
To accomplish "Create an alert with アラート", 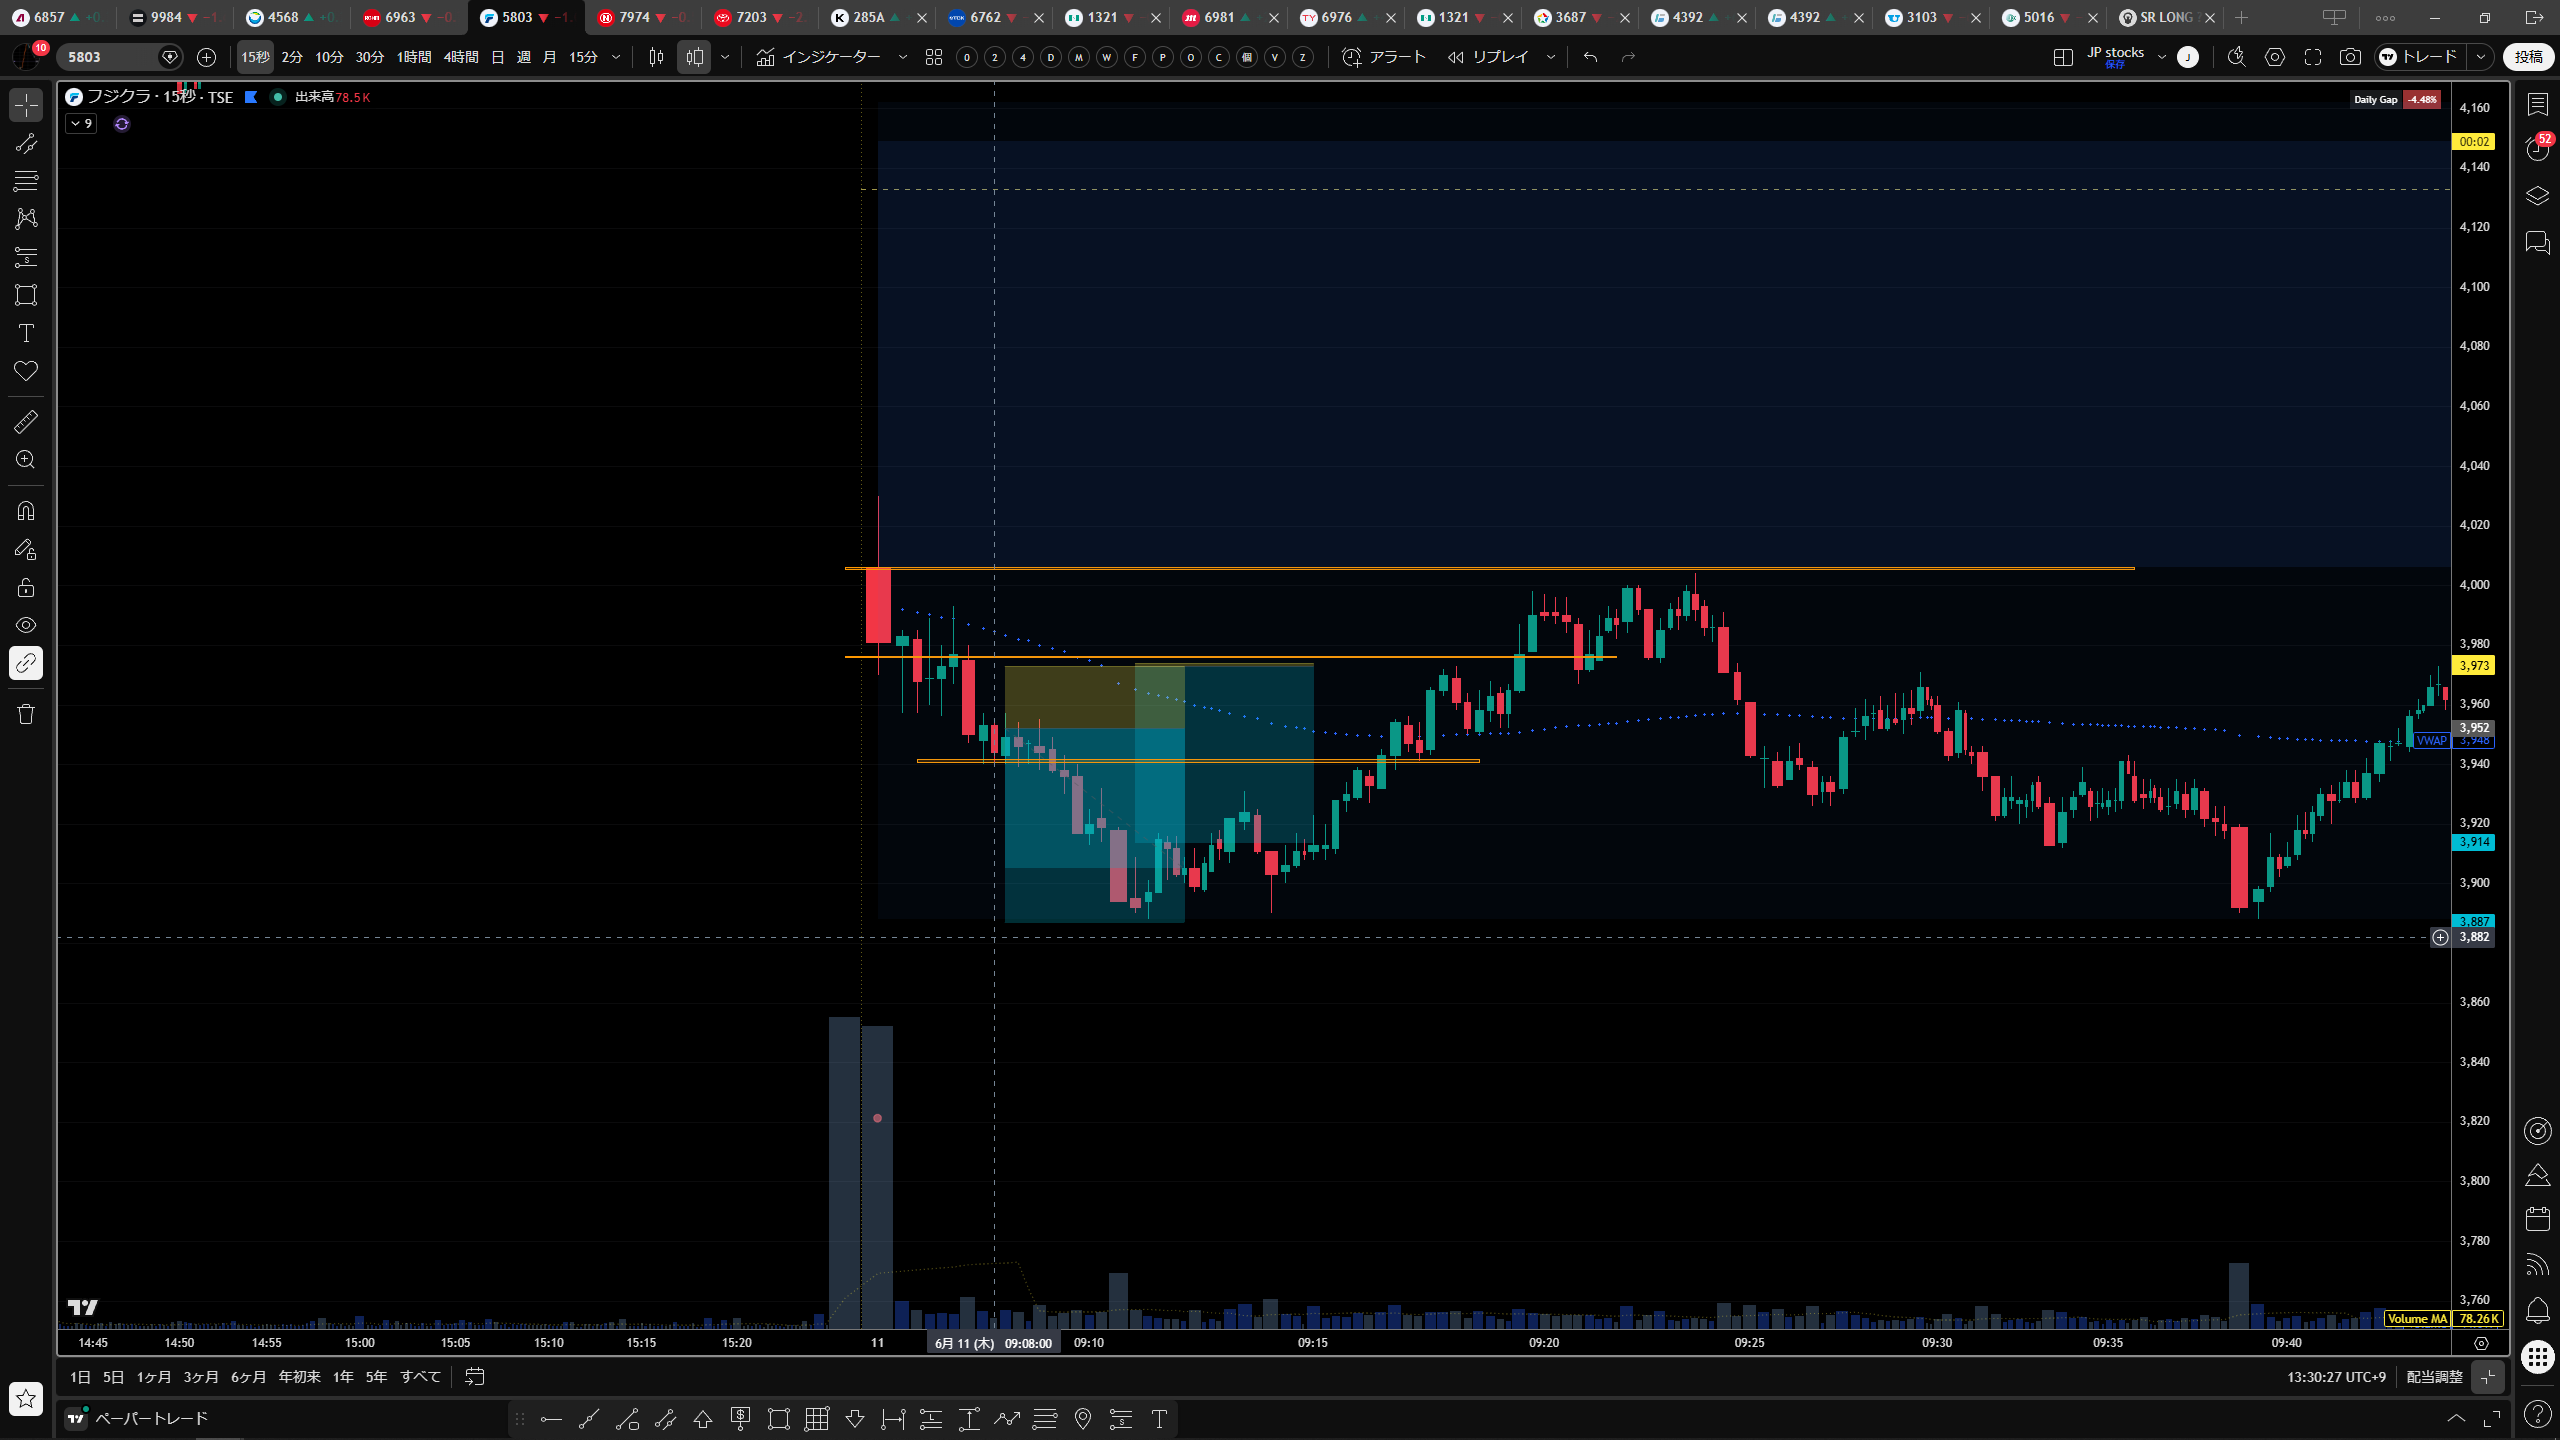I will 1384,57.
